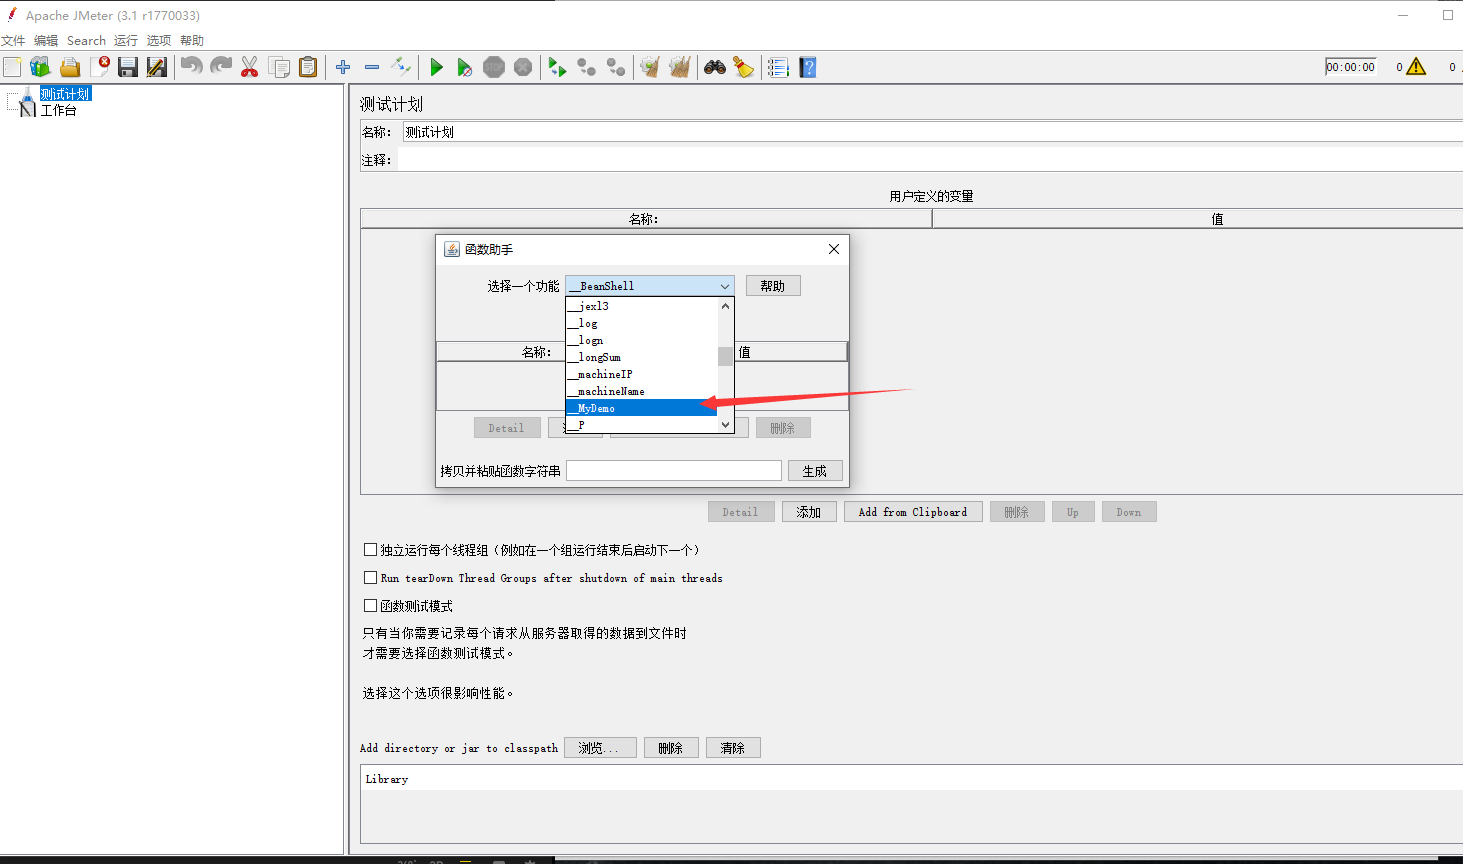Choose __jexl3 from the function list

[641, 306]
